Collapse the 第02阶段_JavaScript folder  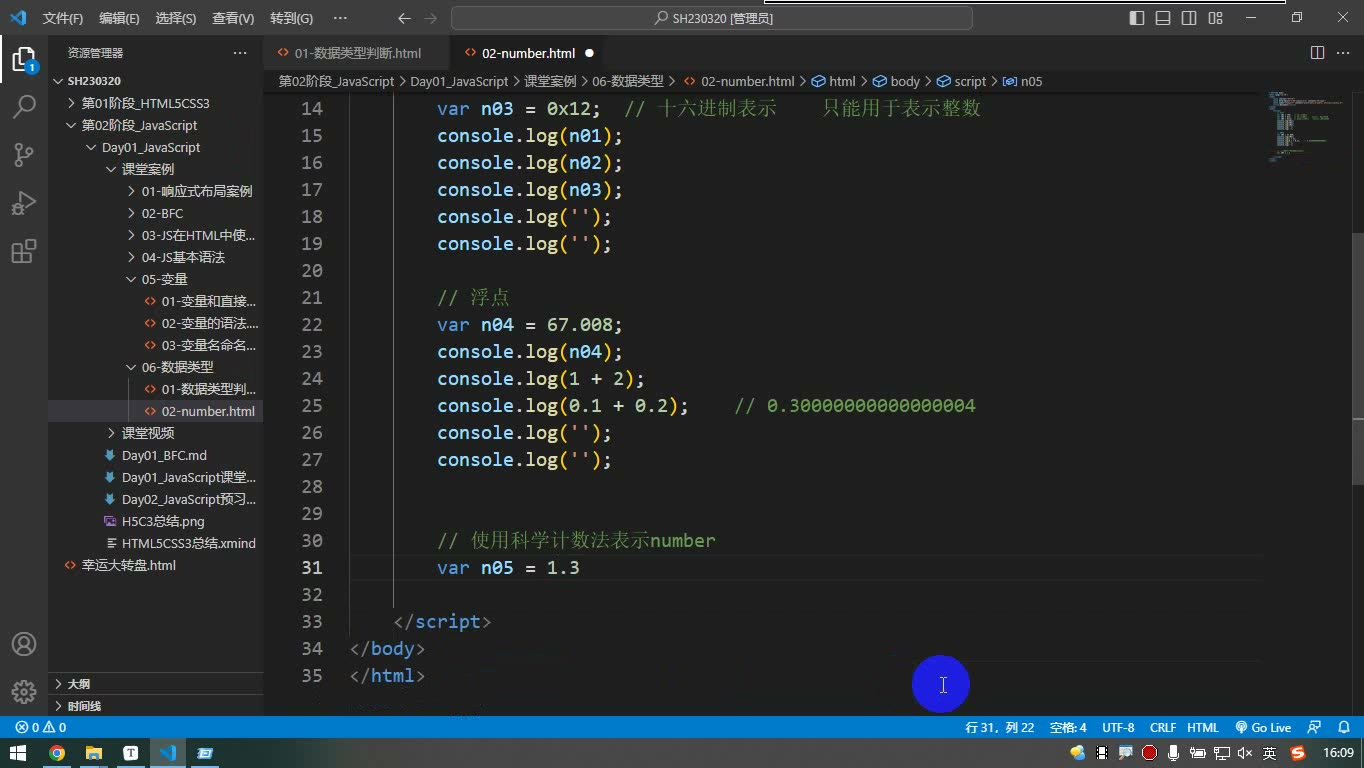click(x=155, y=125)
